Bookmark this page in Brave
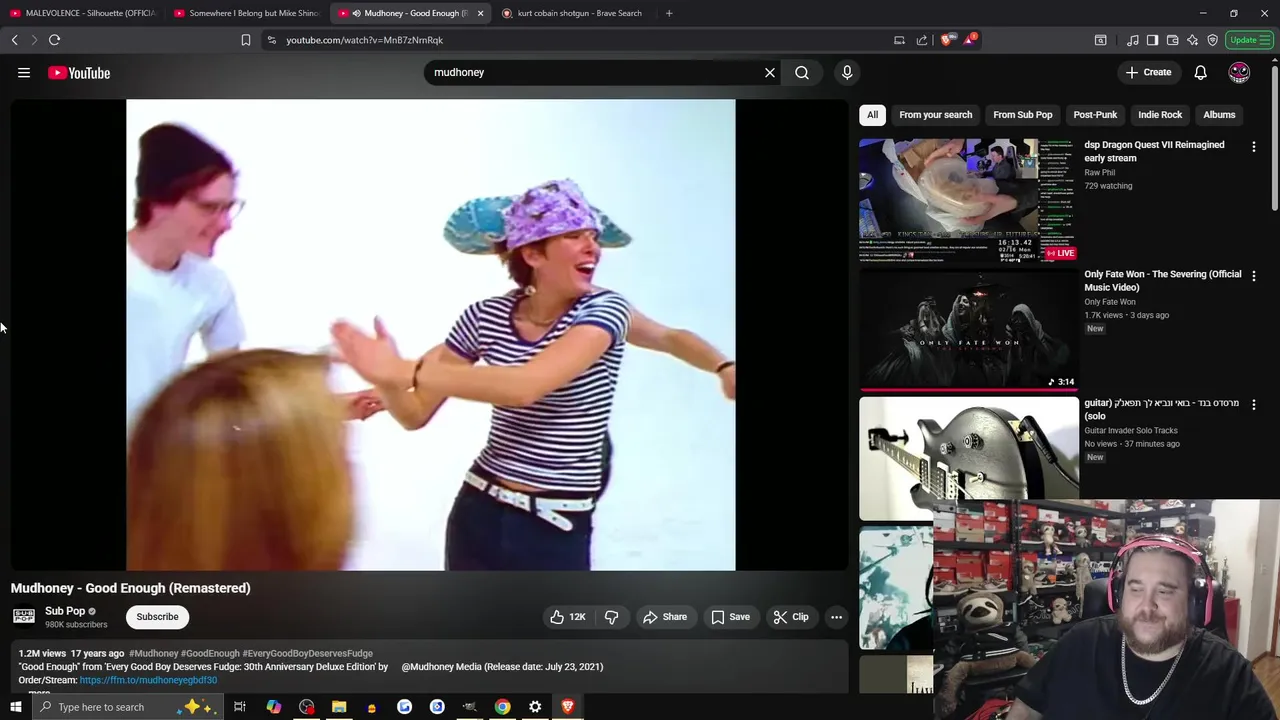The height and width of the screenshot is (720, 1280). 245,40
